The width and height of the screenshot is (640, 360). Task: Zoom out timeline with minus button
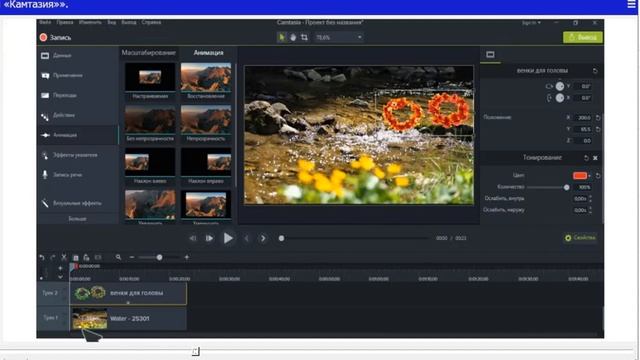pos(132,258)
